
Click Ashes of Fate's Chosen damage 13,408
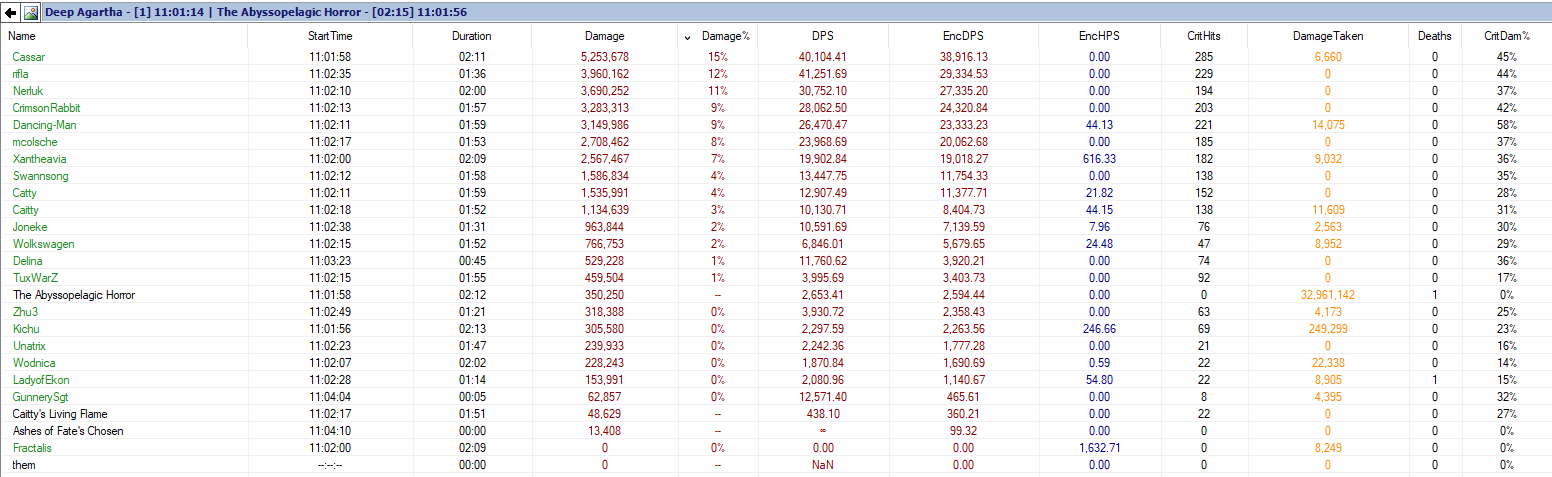[x=604, y=431]
